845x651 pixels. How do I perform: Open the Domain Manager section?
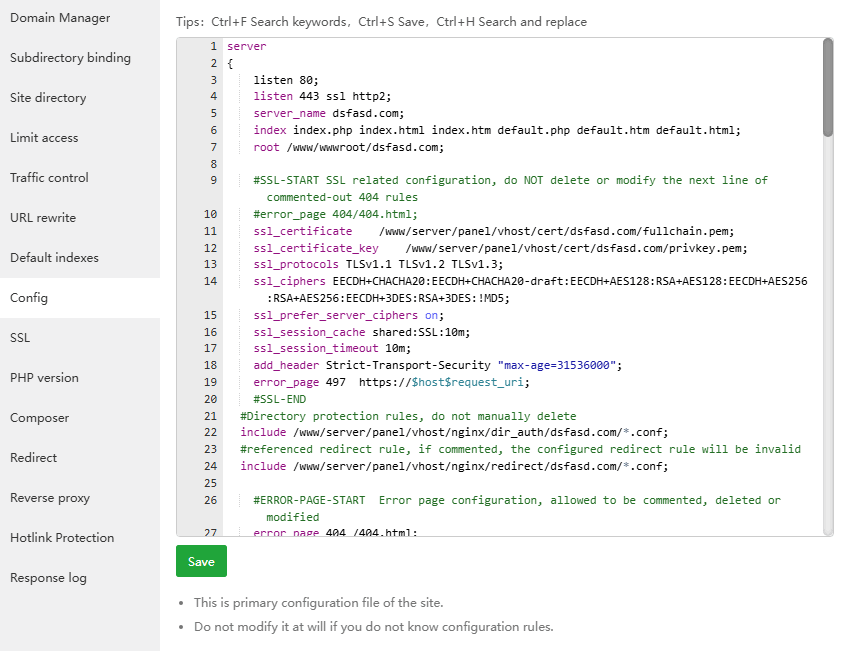coord(60,18)
